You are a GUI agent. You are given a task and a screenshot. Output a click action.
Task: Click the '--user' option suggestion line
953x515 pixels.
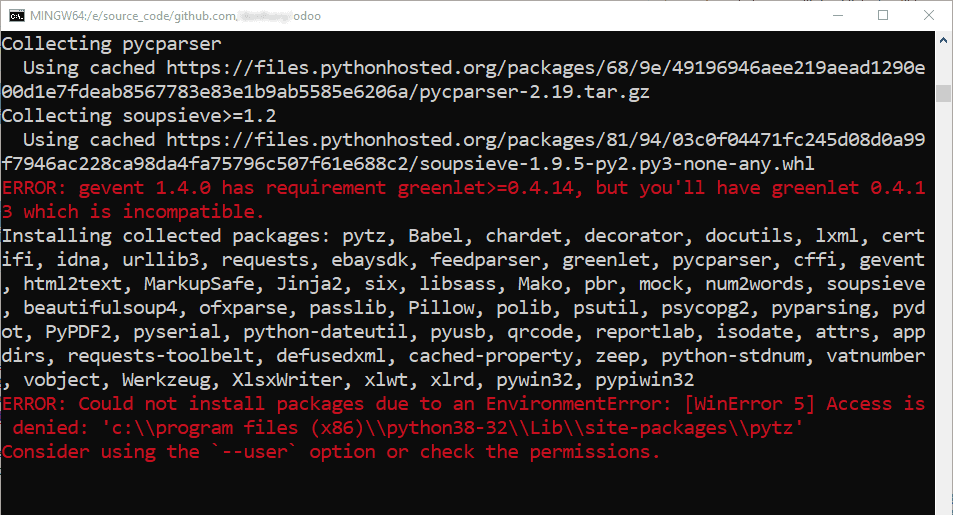pos(331,452)
